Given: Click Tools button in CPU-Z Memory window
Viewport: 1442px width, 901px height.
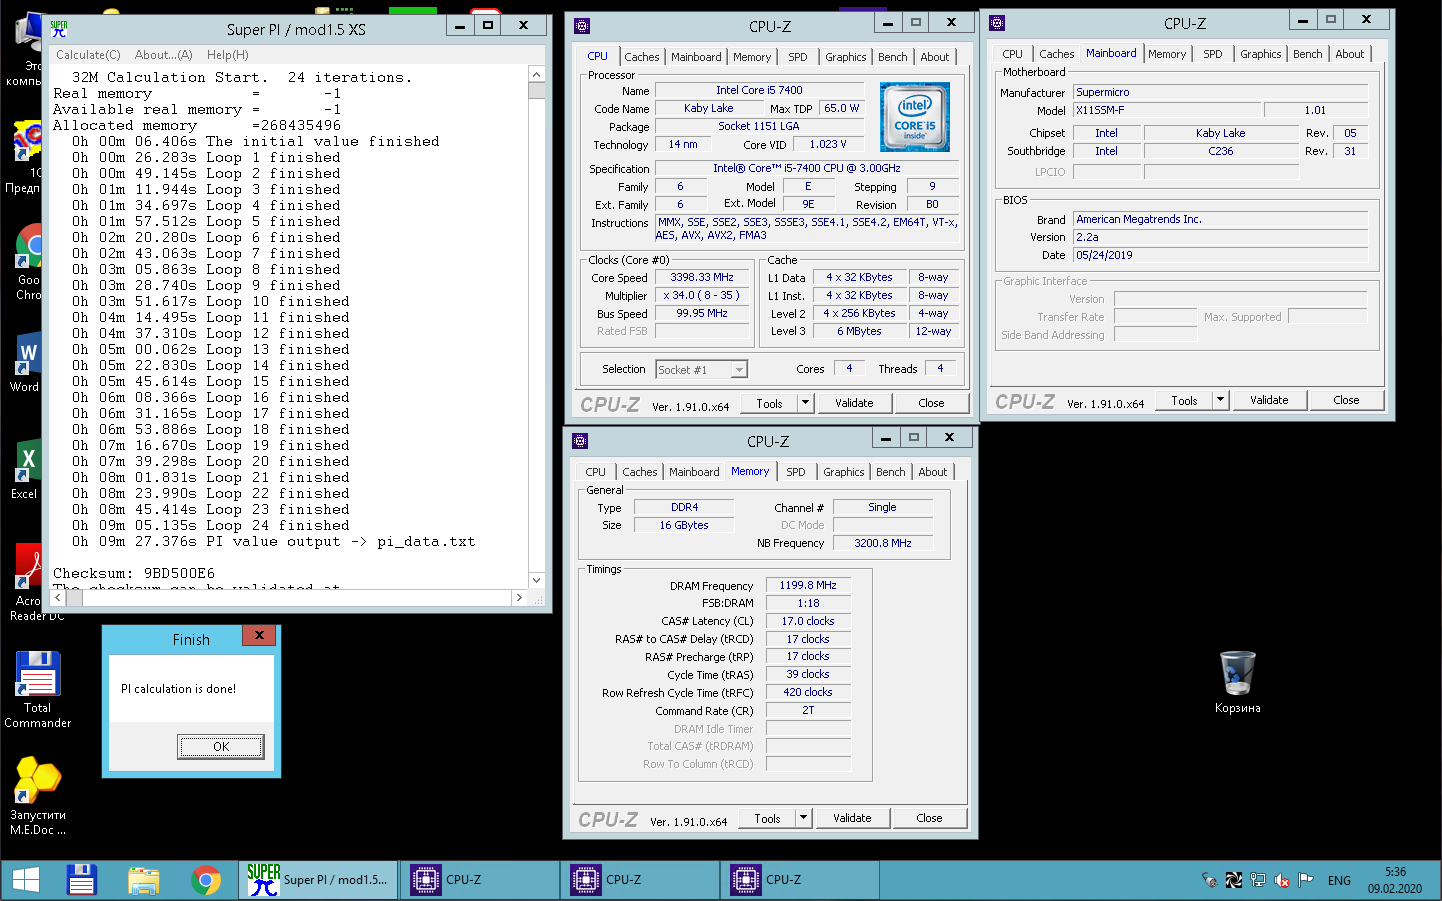Looking at the screenshot, I should tap(767, 818).
